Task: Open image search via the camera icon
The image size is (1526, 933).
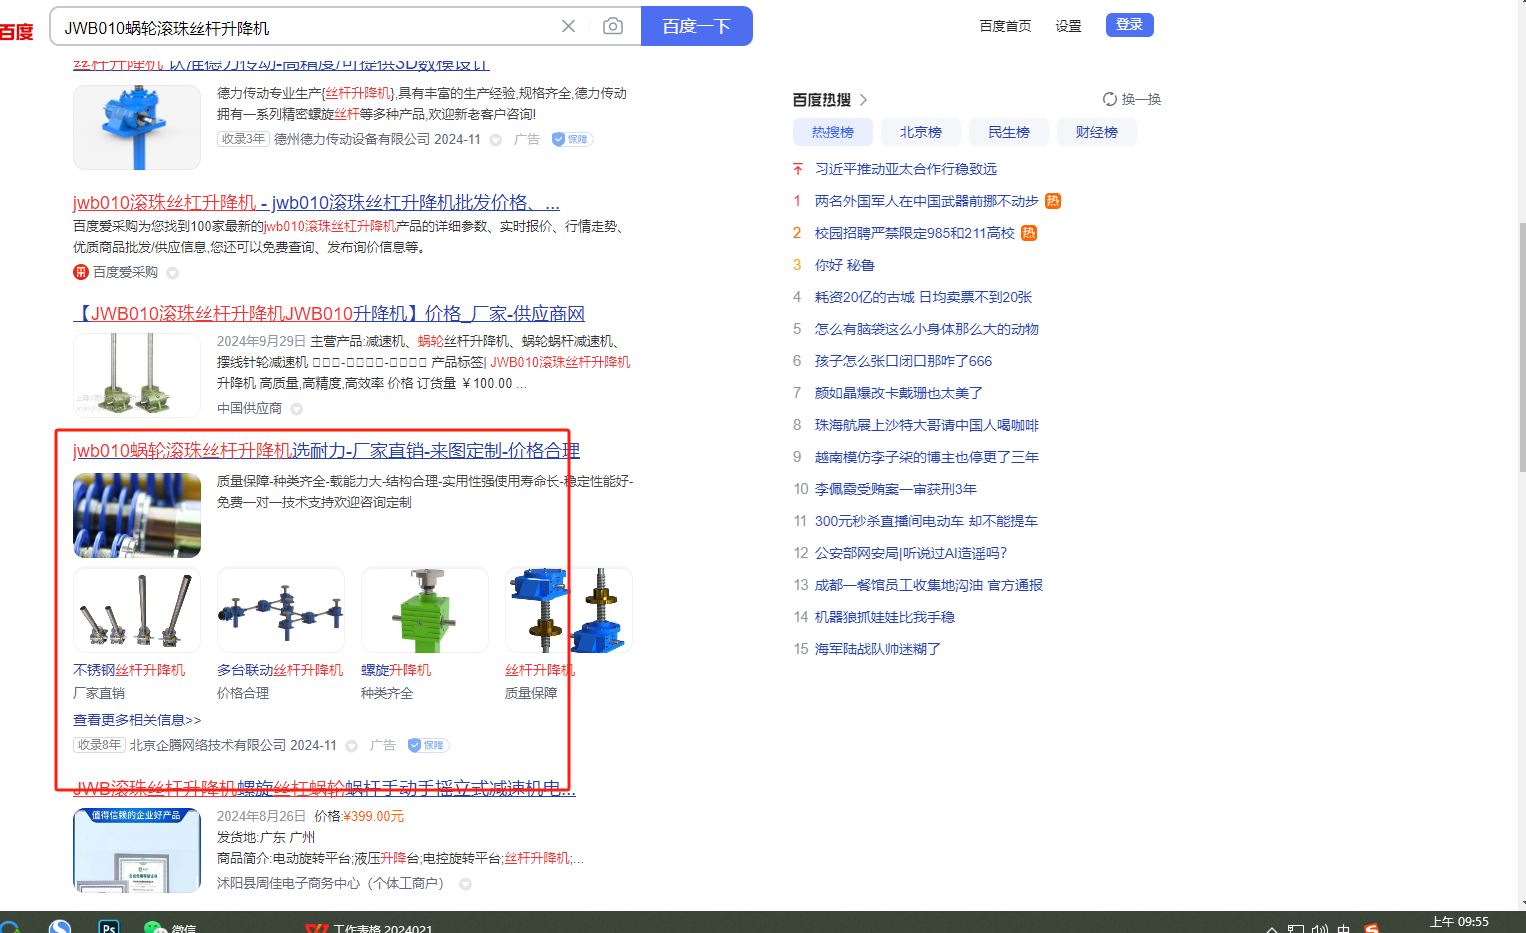Action: pos(613,26)
